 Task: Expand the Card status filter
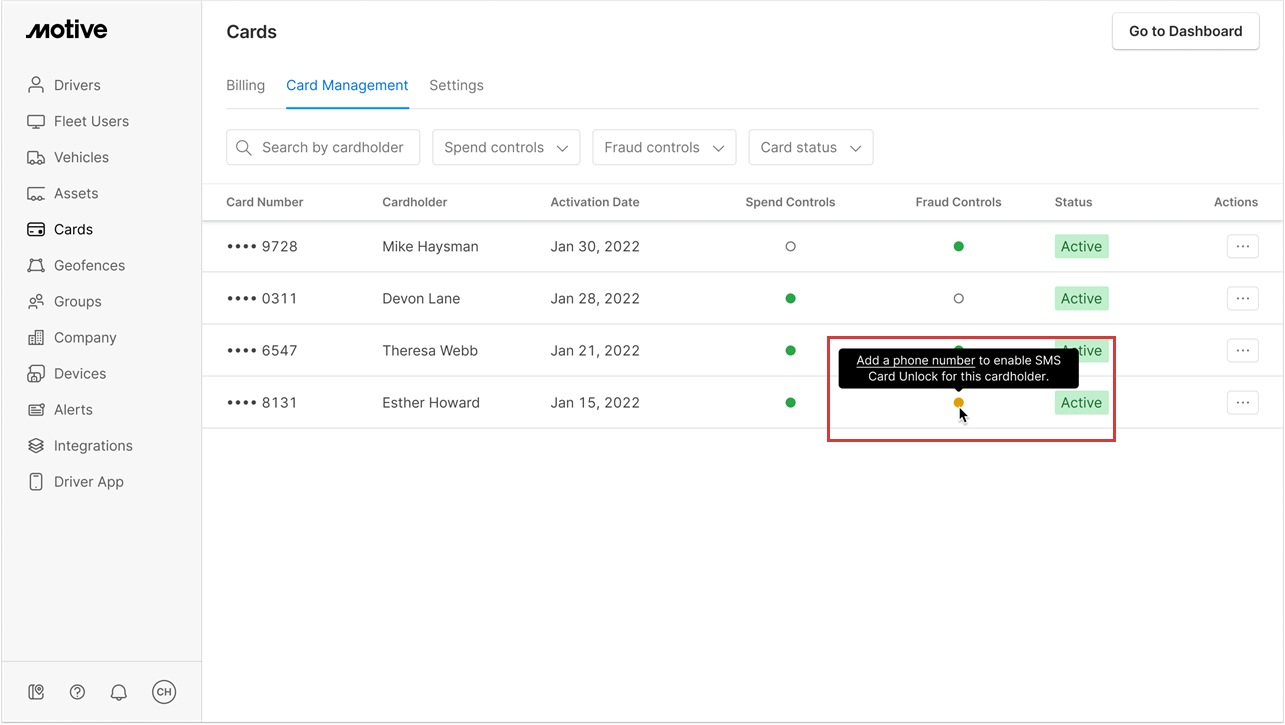coord(810,147)
